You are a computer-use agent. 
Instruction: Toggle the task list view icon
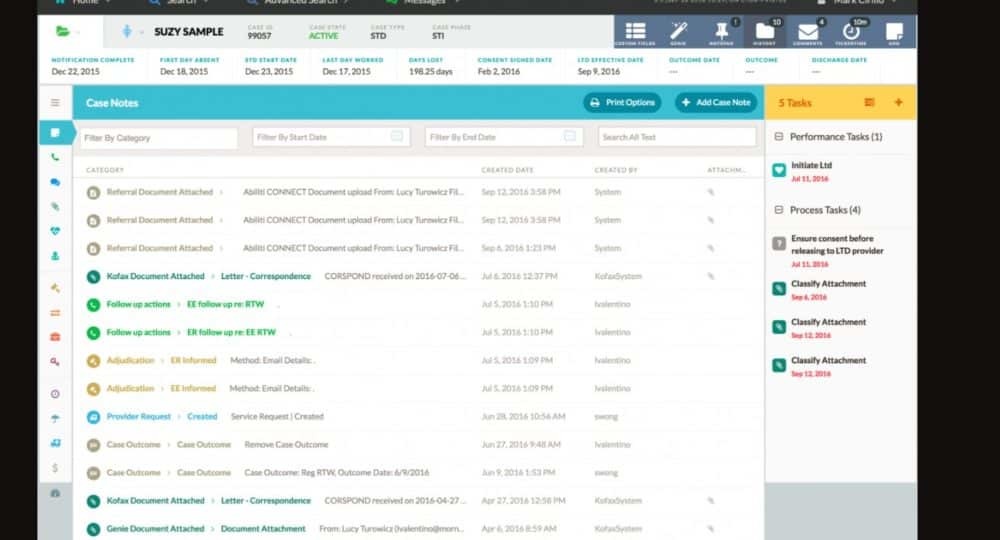870,102
